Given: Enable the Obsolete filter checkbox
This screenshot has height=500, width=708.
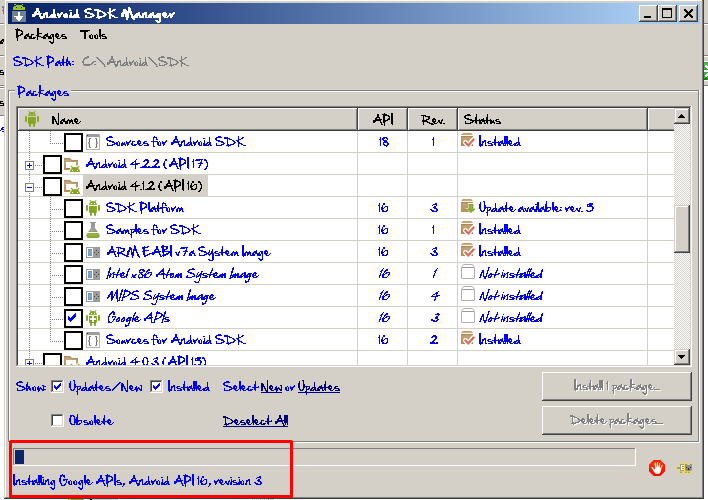Looking at the screenshot, I should [x=57, y=421].
